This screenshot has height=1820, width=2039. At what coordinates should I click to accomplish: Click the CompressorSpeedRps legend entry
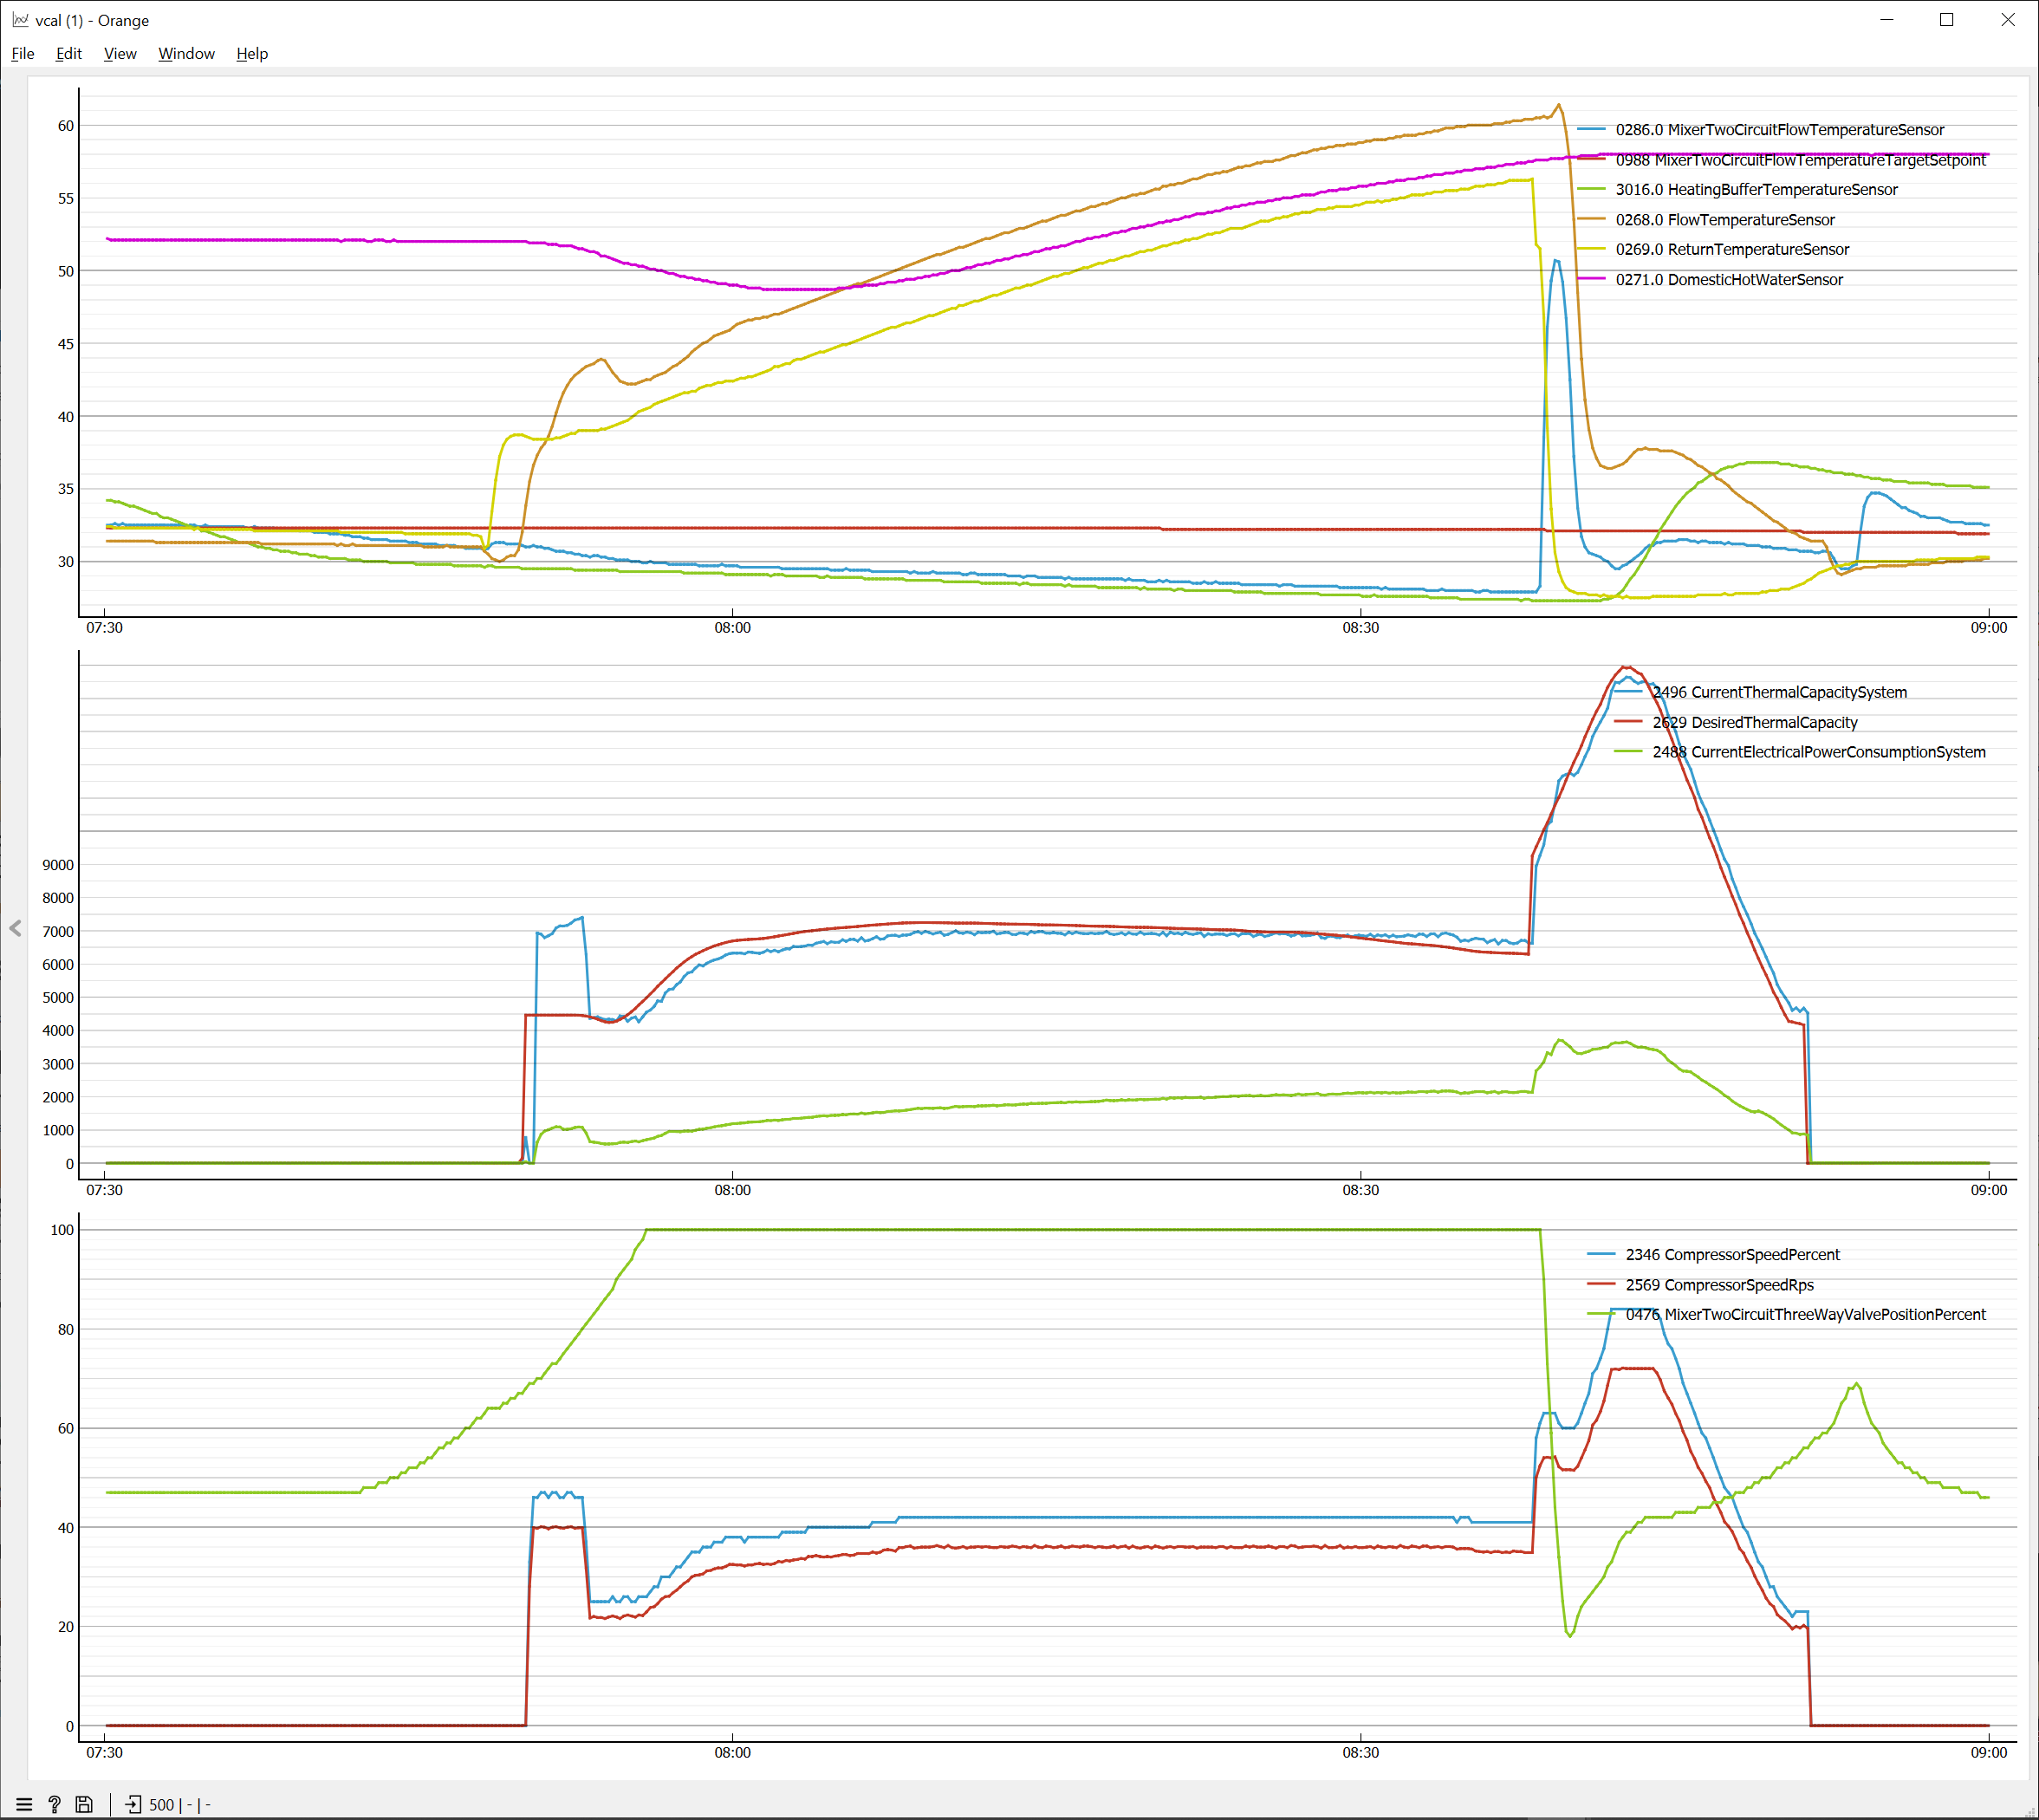(x=1718, y=1285)
